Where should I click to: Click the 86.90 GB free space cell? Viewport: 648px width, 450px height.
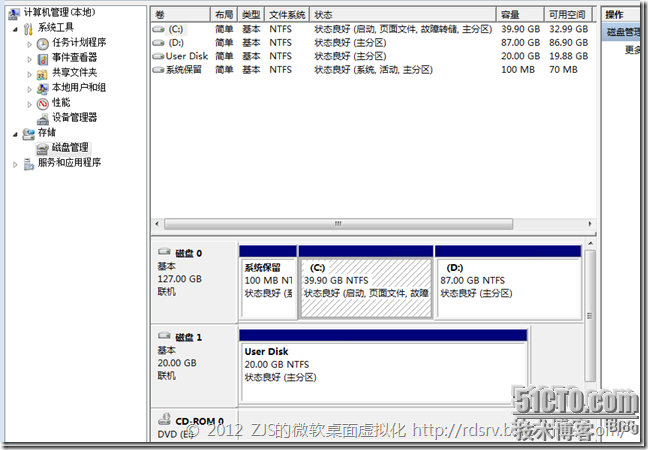[x=568, y=43]
